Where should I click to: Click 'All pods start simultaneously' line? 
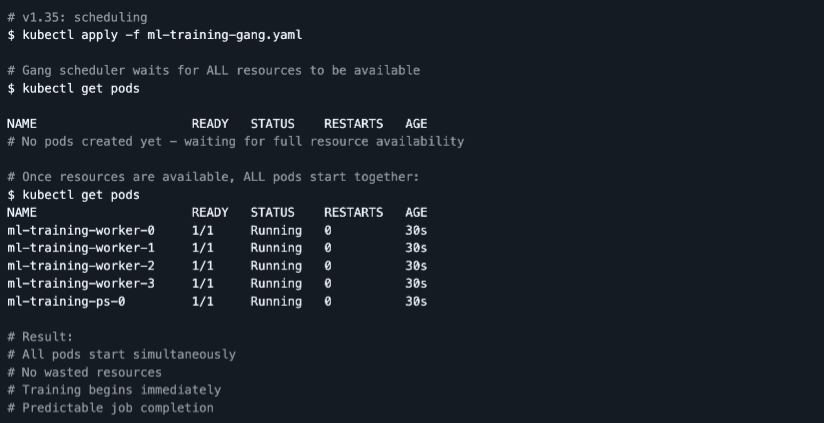pos(121,354)
